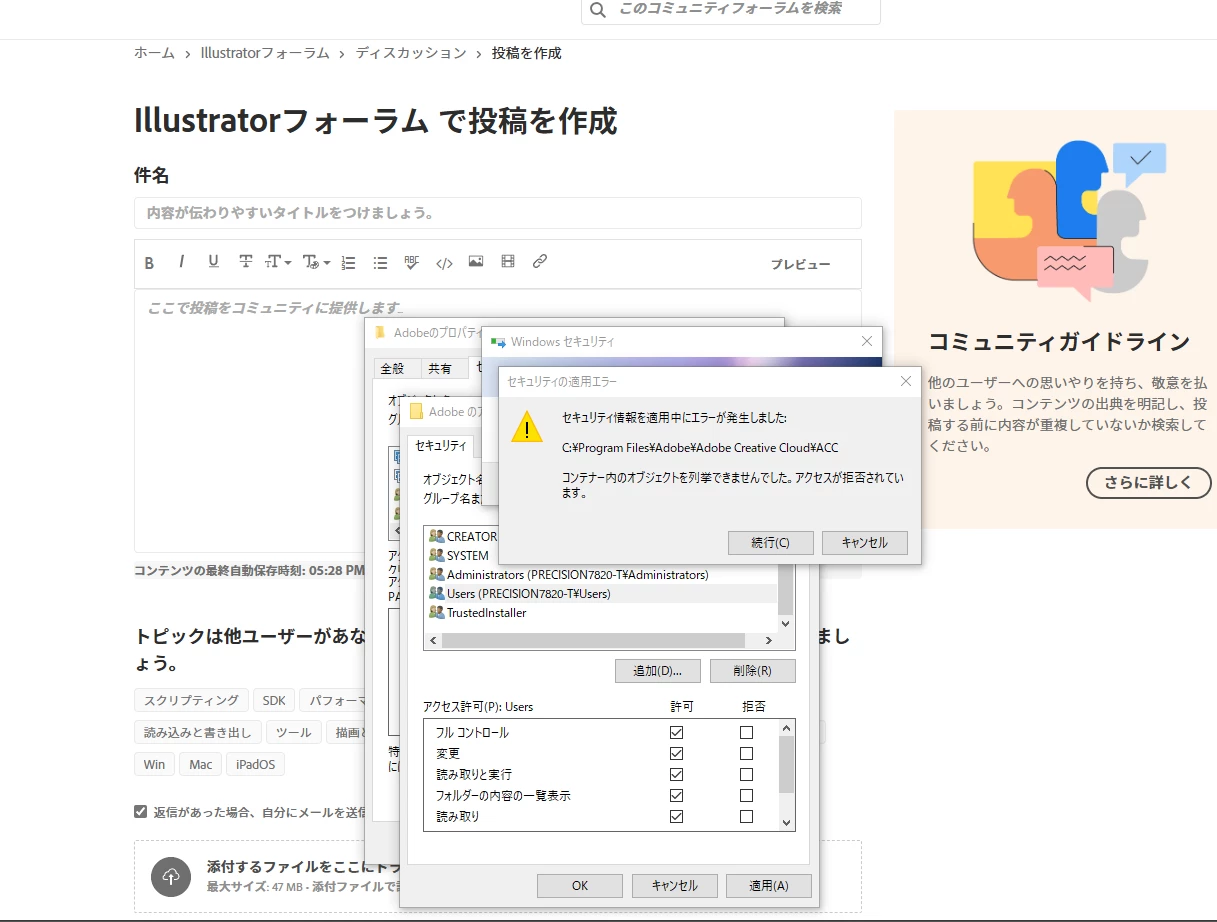Insert a bulleted list
Image resolution: width=1217 pixels, height=922 pixels.
point(380,263)
